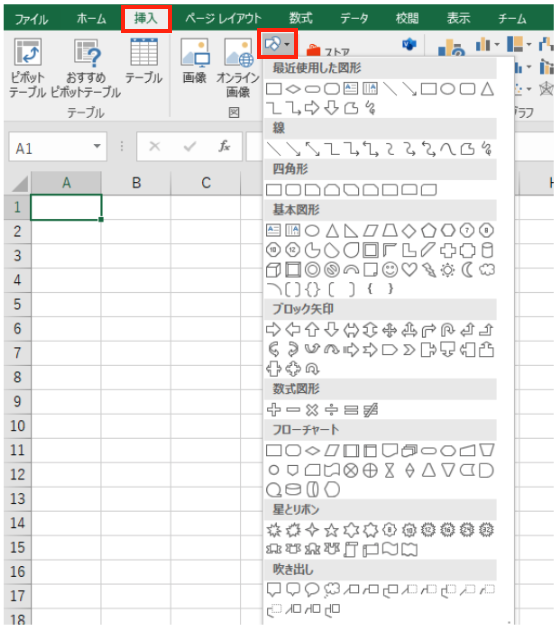This screenshot has height=630, width=559.
Task: Switch to the 数式 tab
Action: click(301, 19)
